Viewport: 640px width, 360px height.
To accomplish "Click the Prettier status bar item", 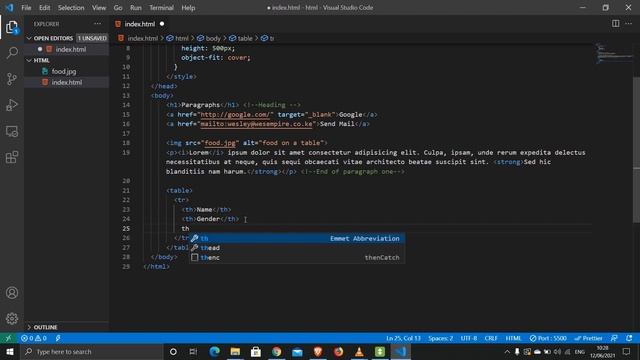I will click(588, 338).
